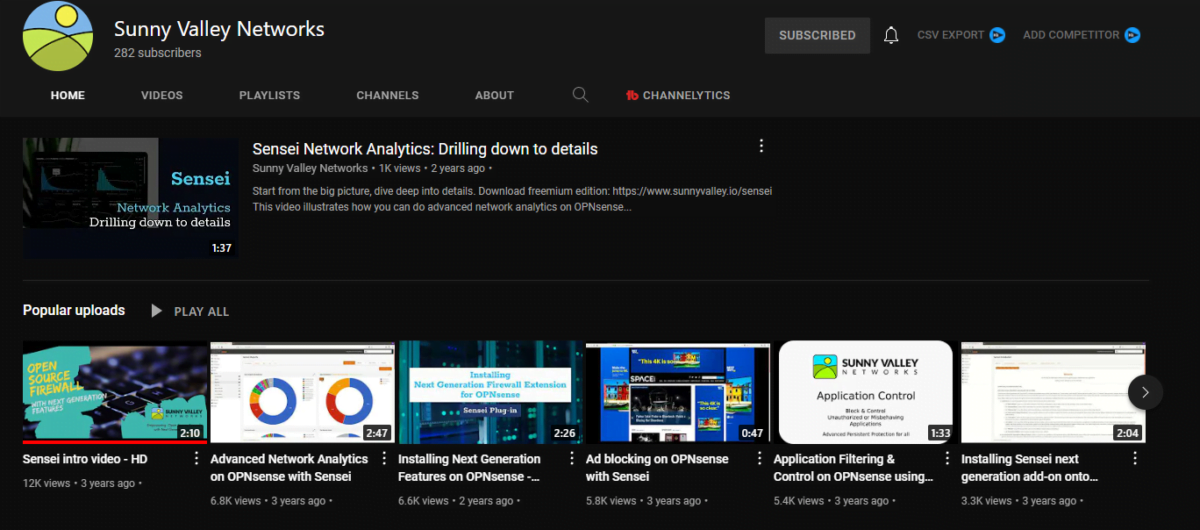Open the Application Control video thumbnail
Viewport: 1200px width, 530px height.
pos(866,392)
